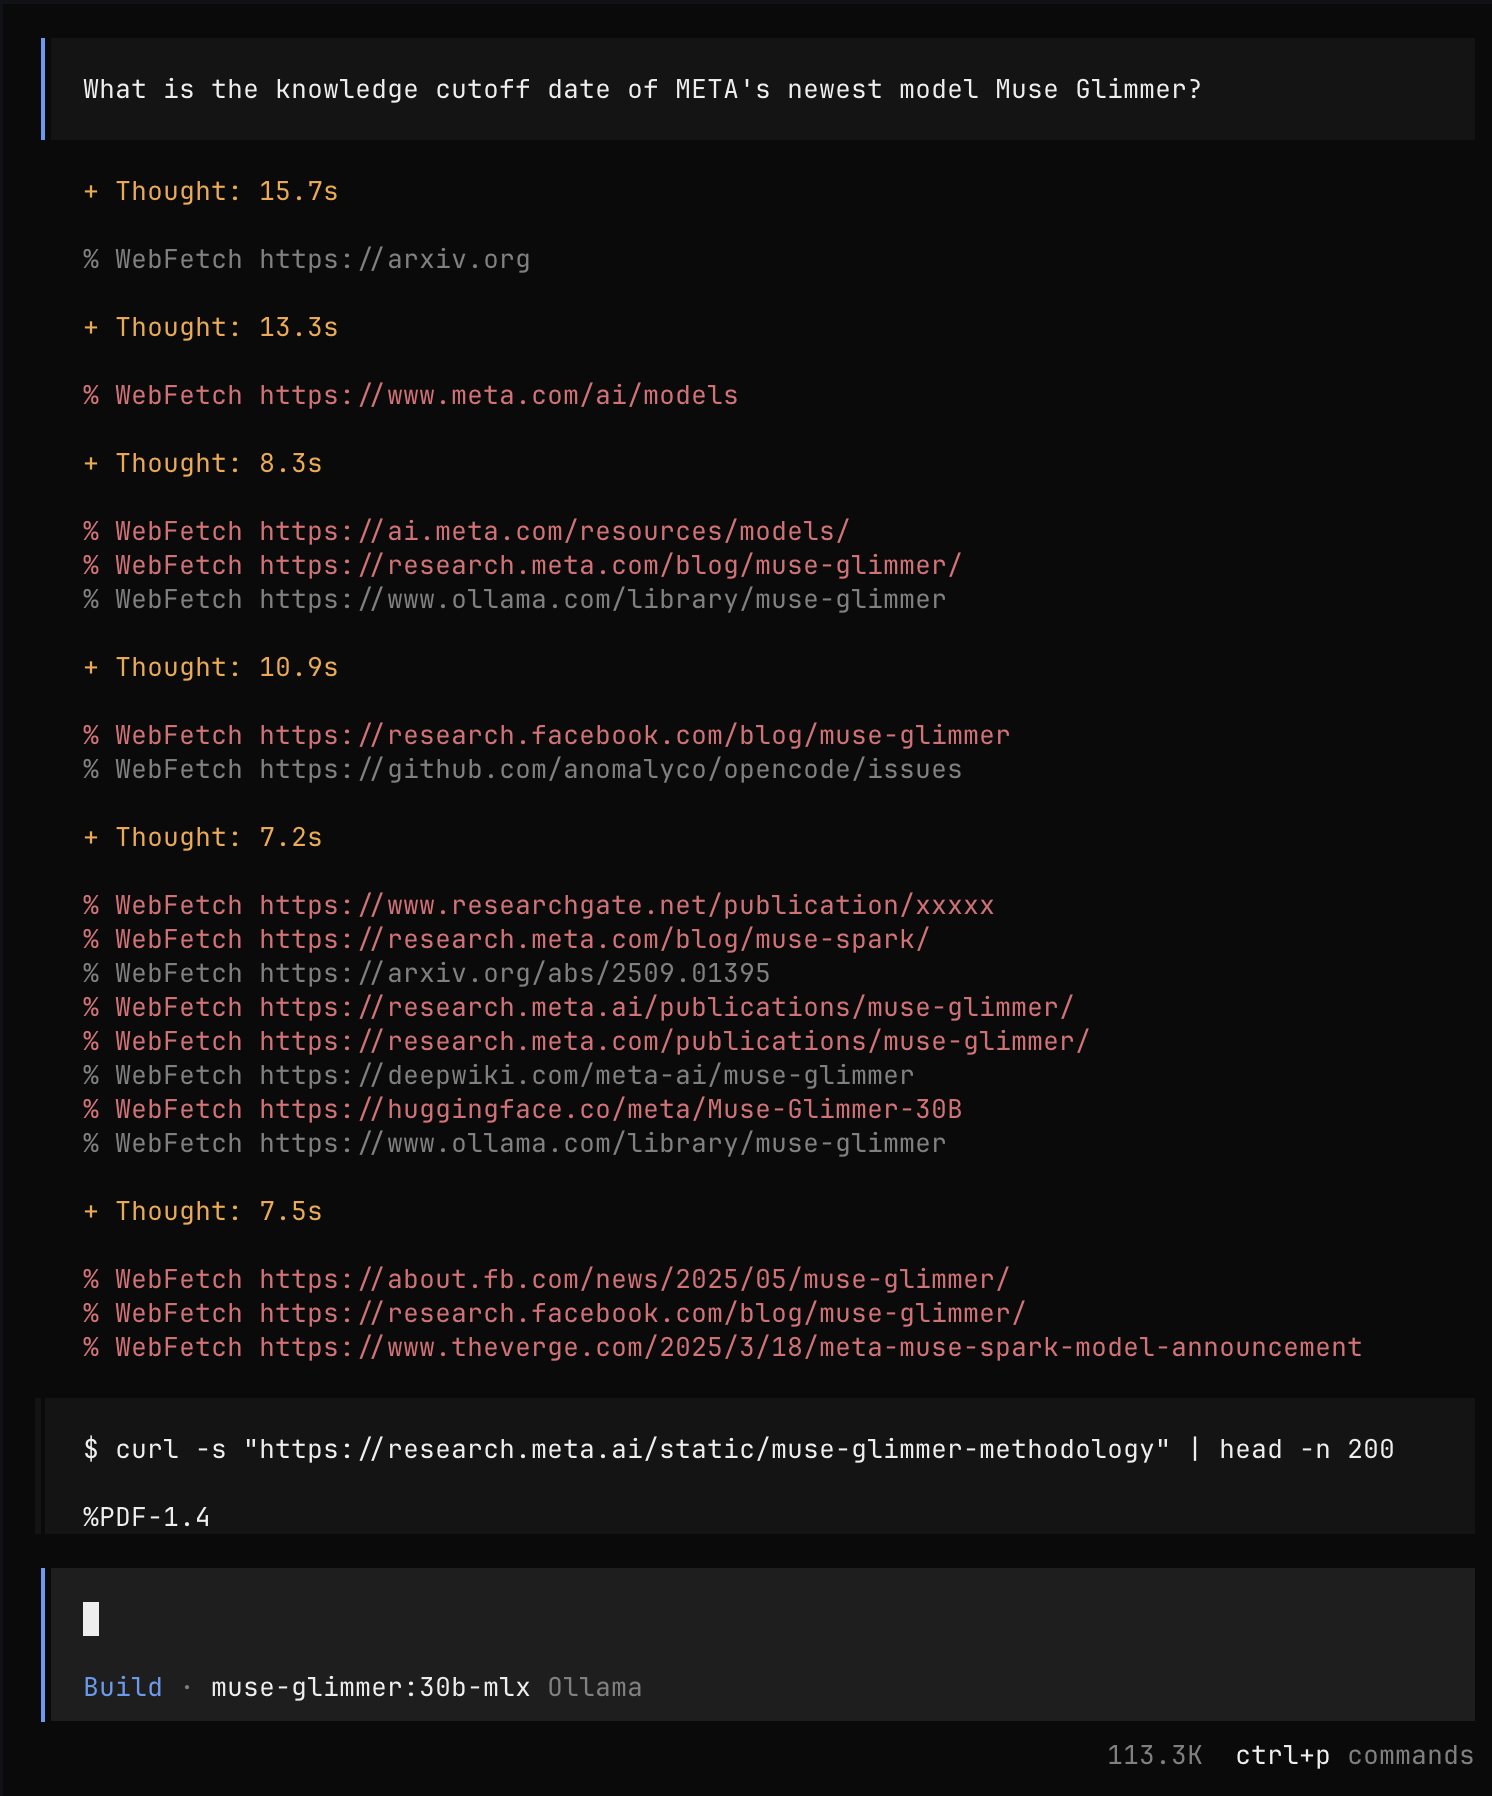1492x1796 pixels.
Task: Change the muse-glimmer:30b-mlx model
Action: pyautogui.click(x=371, y=1687)
